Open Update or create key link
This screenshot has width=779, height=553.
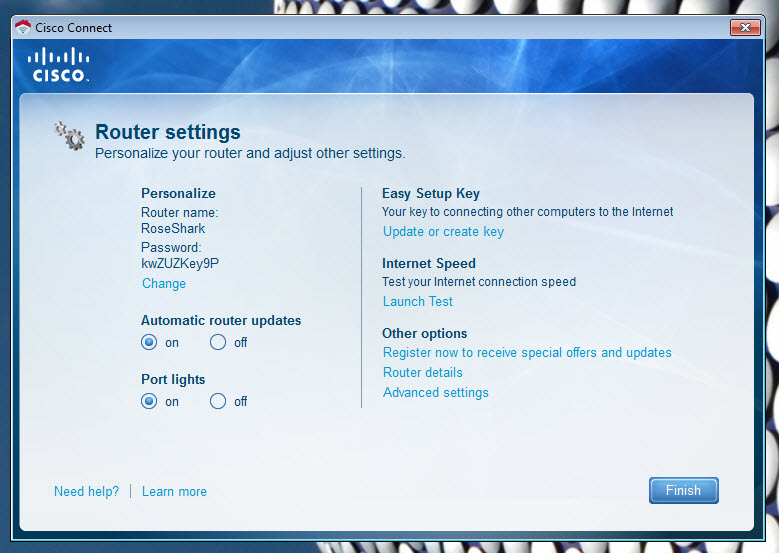coord(443,232)
